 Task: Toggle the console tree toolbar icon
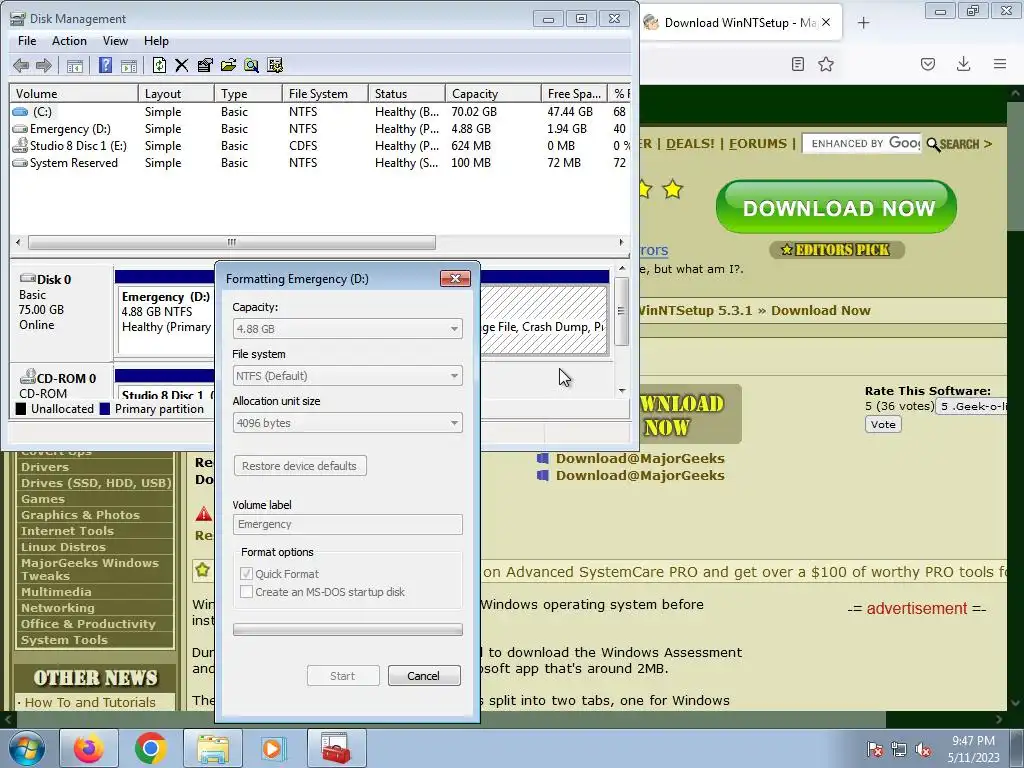click(x=75, y=65)
